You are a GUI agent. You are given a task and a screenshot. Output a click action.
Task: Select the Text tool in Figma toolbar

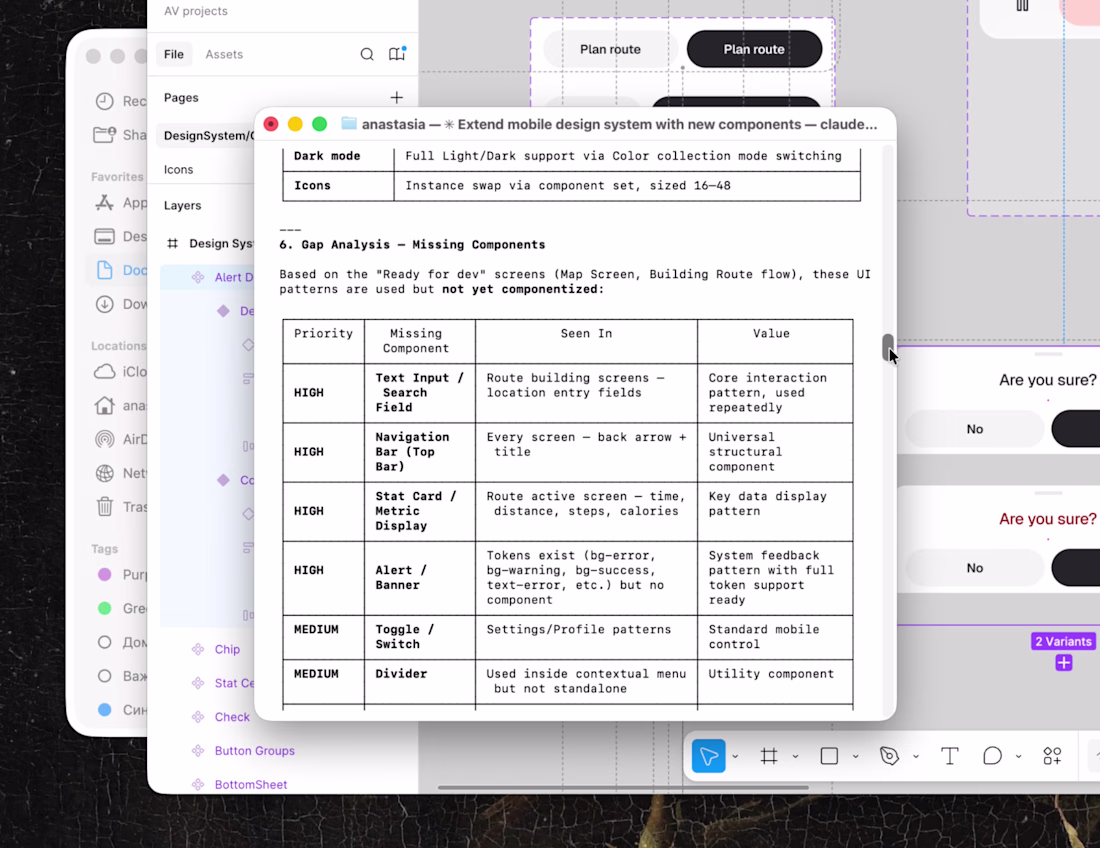950,756
